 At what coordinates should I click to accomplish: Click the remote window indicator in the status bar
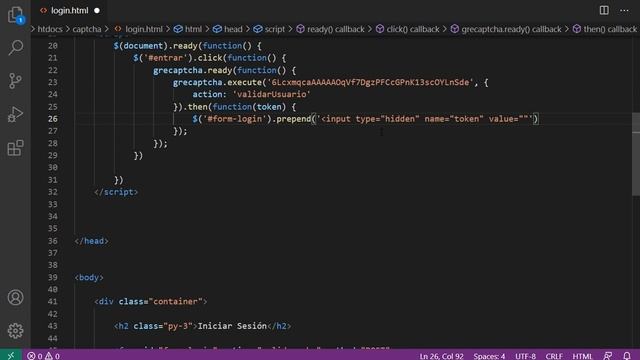pyautogui.click(x=11, y=356)
